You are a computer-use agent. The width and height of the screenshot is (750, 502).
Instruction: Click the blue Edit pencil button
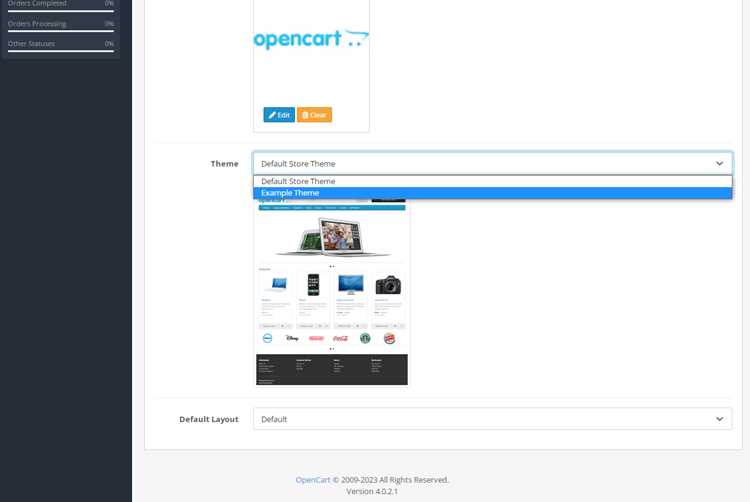279,115
